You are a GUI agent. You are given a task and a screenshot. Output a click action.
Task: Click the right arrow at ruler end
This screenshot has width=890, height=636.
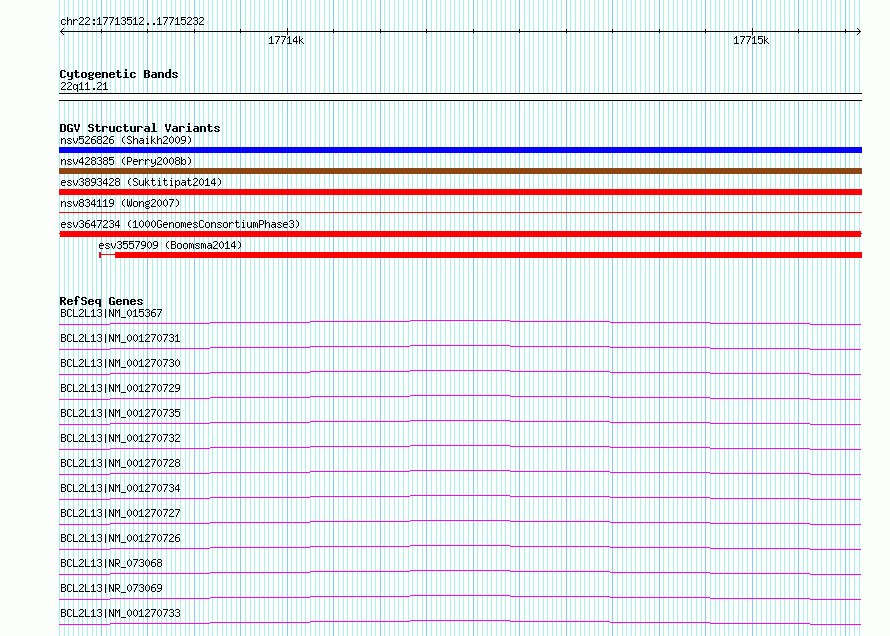(859, 31)
